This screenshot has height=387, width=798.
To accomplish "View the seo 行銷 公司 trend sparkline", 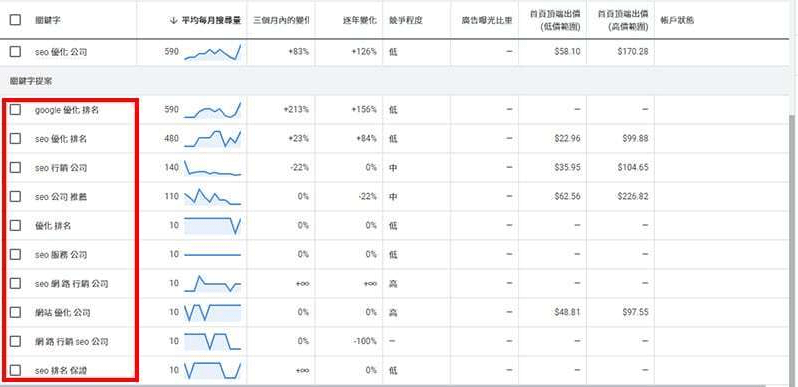I will 213,168.
